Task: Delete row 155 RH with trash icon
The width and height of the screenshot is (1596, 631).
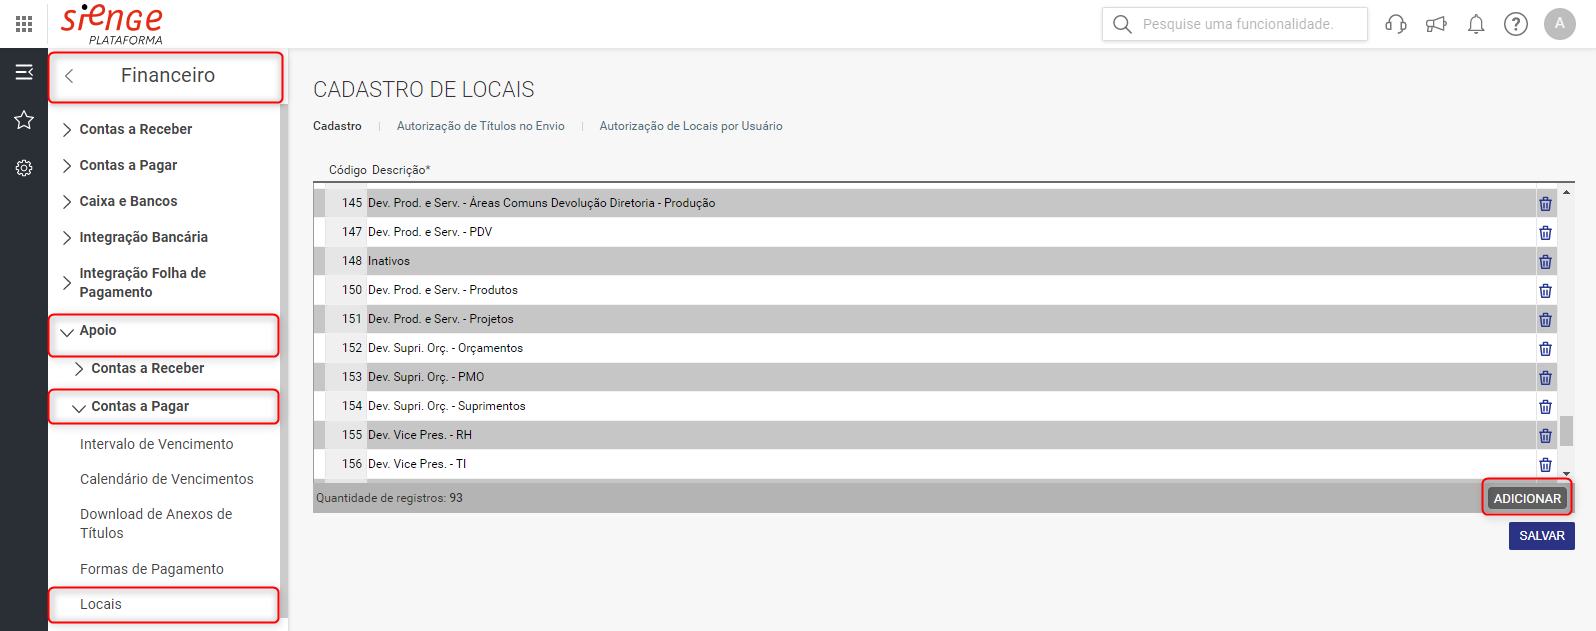Action: [x=1545, y=435]
